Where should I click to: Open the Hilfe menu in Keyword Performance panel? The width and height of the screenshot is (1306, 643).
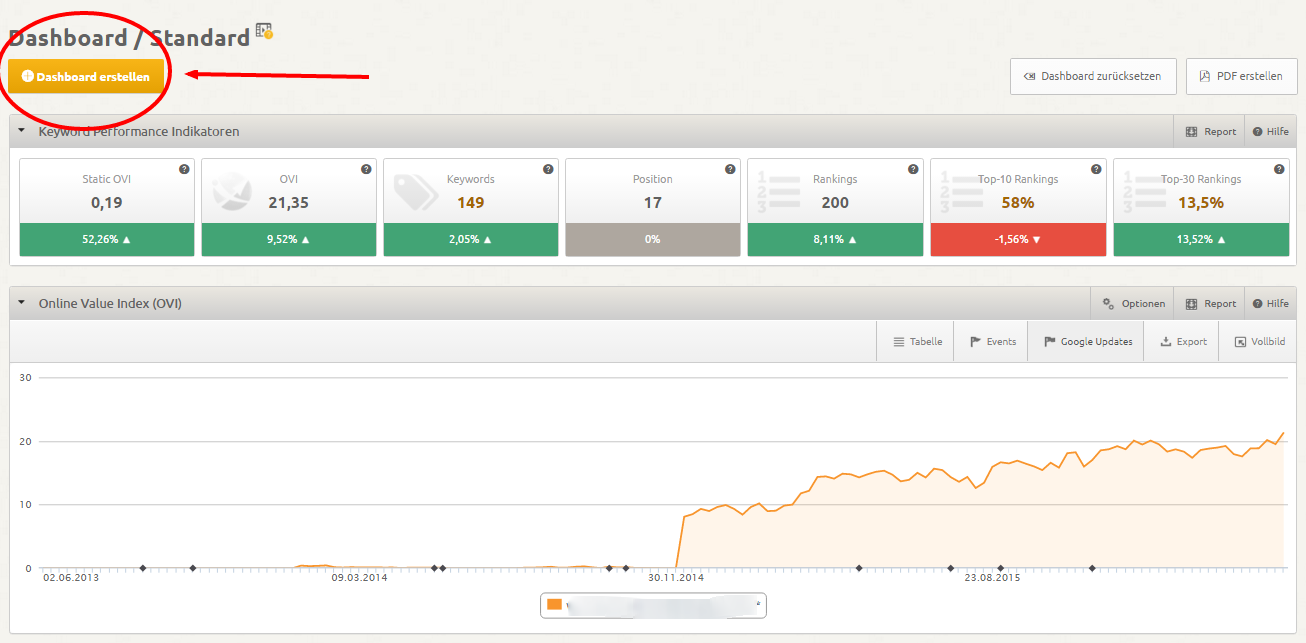1270,131
